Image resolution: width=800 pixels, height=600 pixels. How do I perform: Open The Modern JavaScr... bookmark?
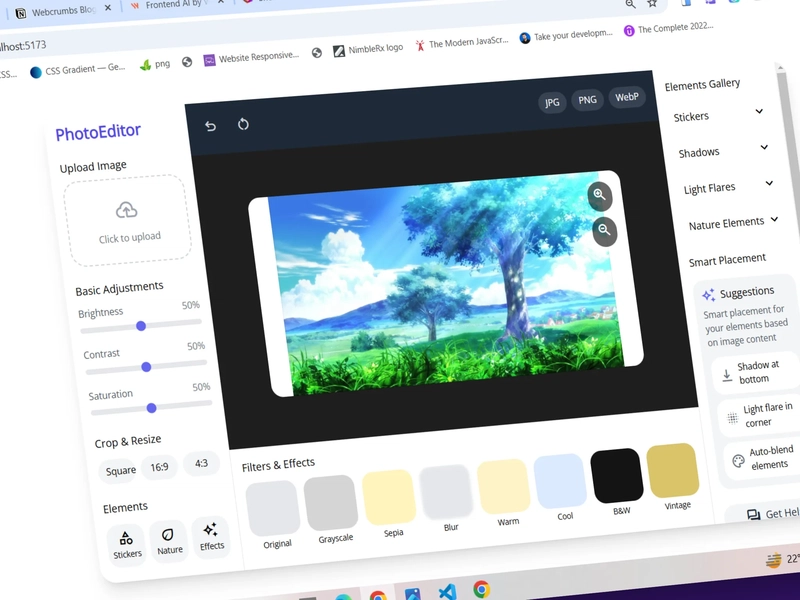[462, 43]
